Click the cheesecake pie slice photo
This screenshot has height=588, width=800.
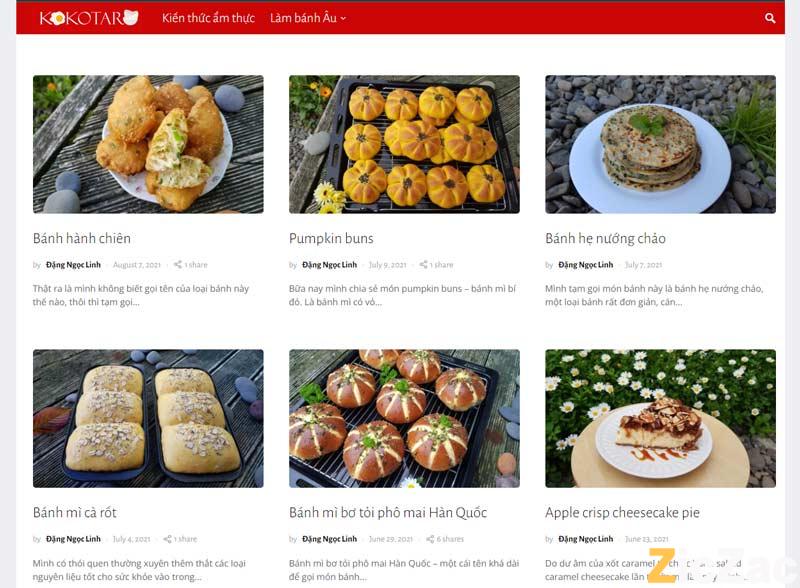click(660, 419)
